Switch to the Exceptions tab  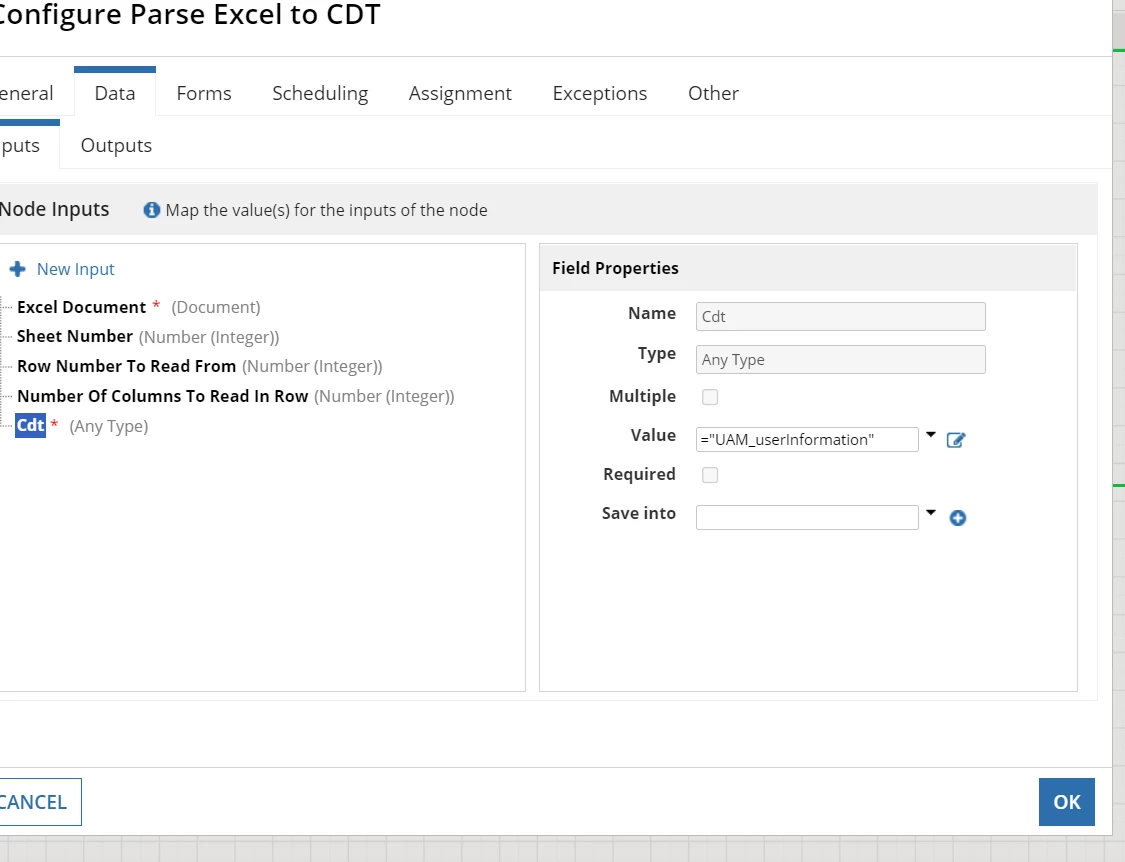point(600,93)
